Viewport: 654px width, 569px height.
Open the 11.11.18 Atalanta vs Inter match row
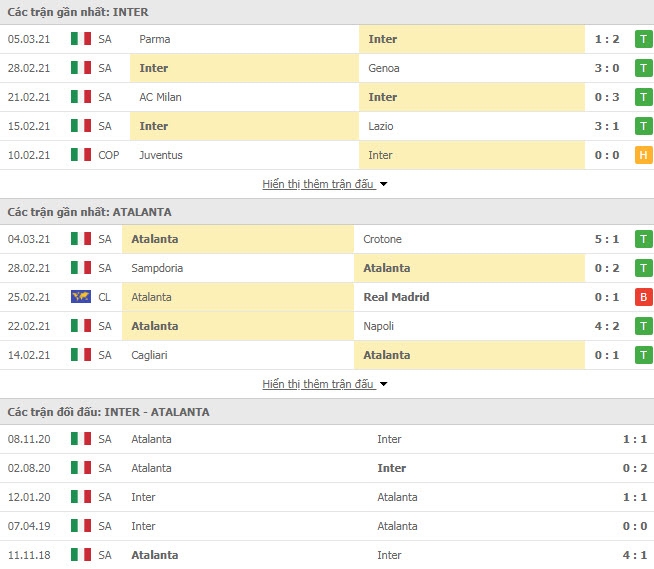coord(327,555)
